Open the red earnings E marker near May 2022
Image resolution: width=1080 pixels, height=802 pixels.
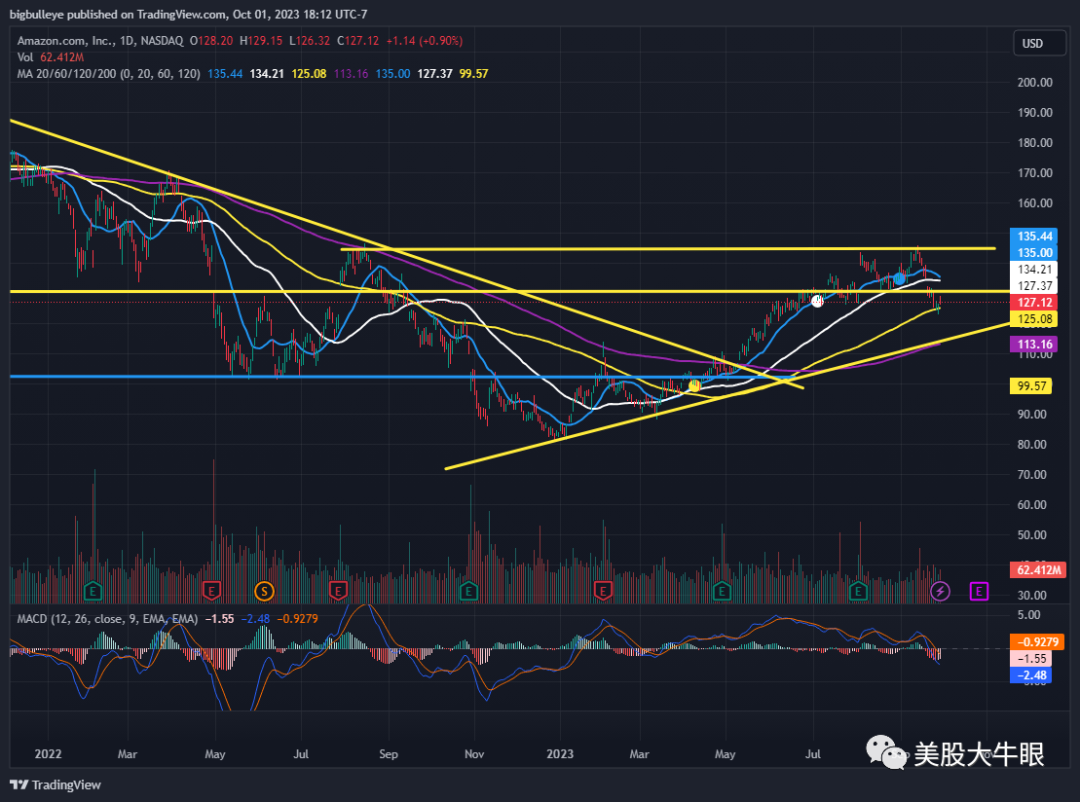(x=211, y=590)
